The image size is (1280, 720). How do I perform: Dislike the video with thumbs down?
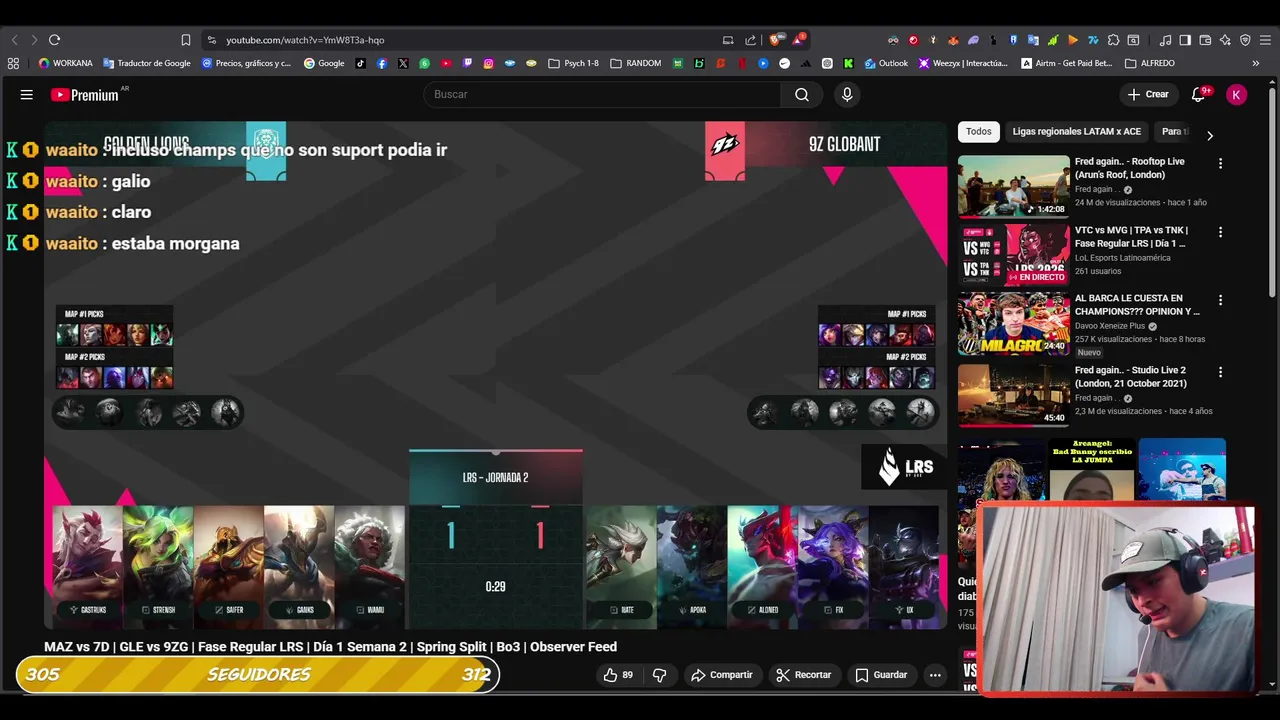click(659, 675)
